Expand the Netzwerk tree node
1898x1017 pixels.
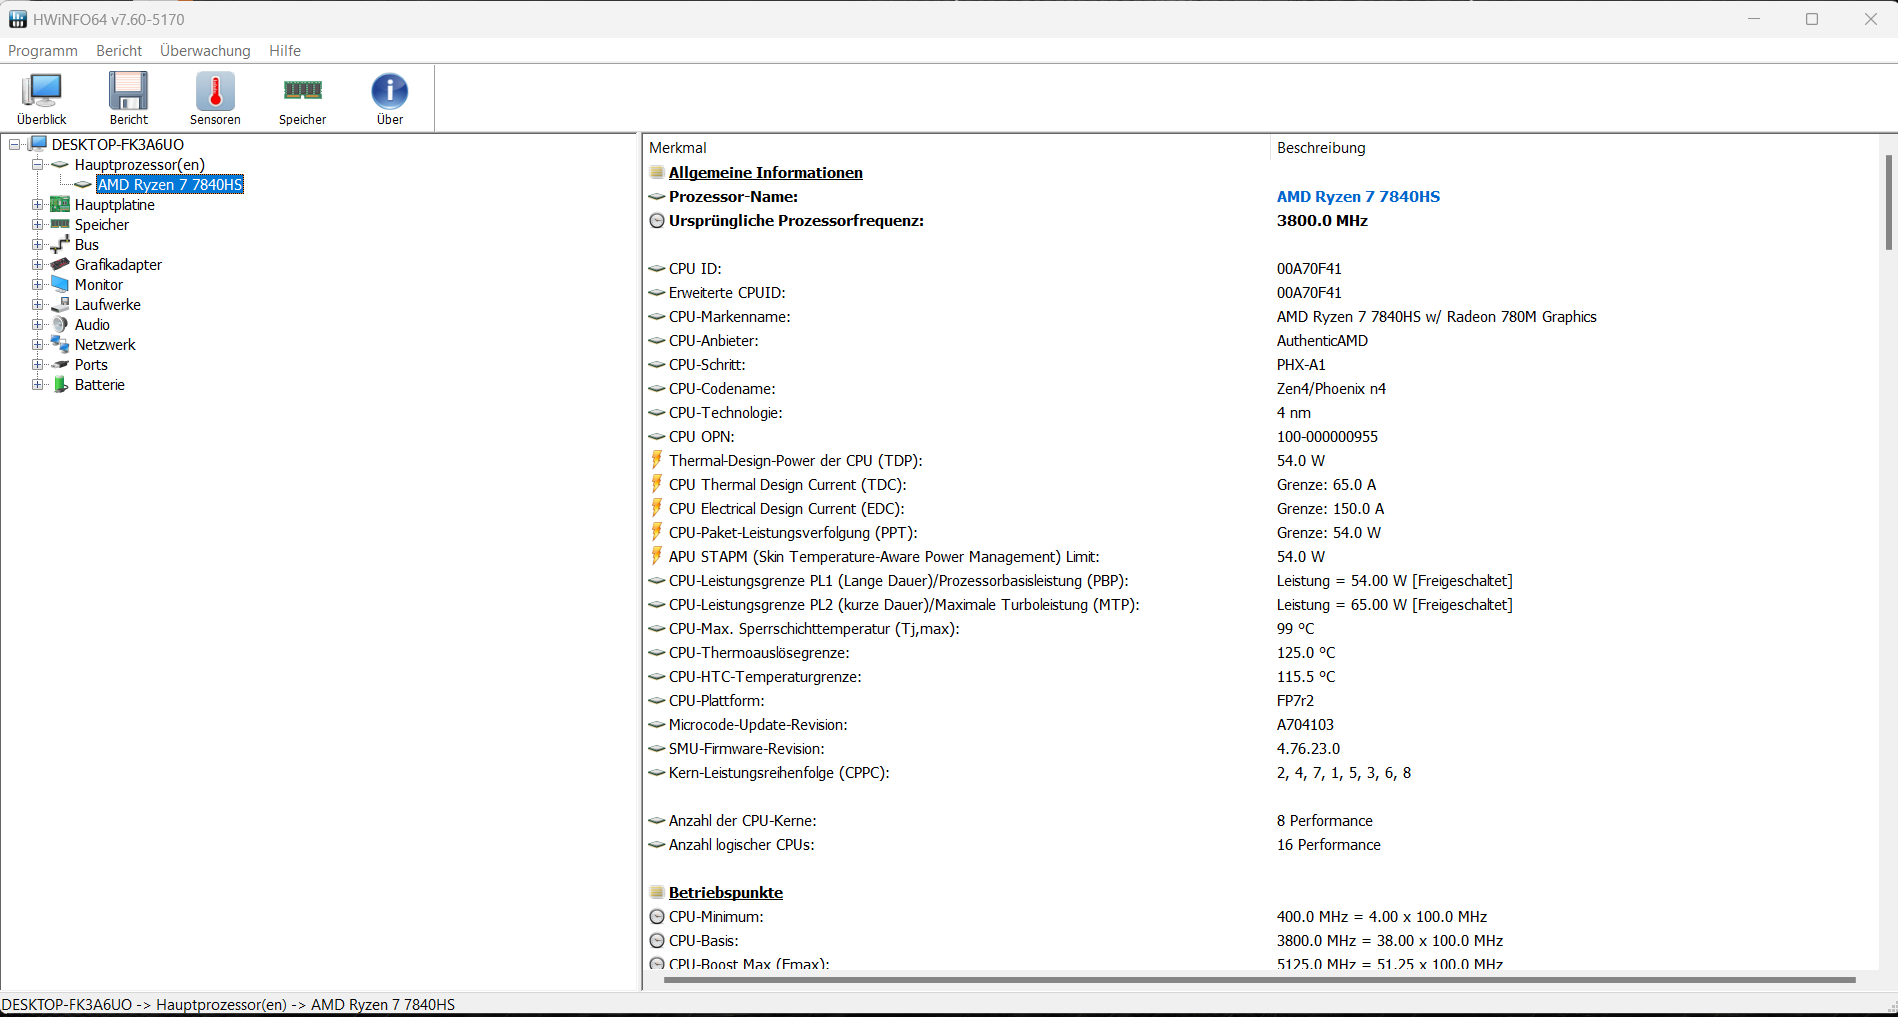37,345
